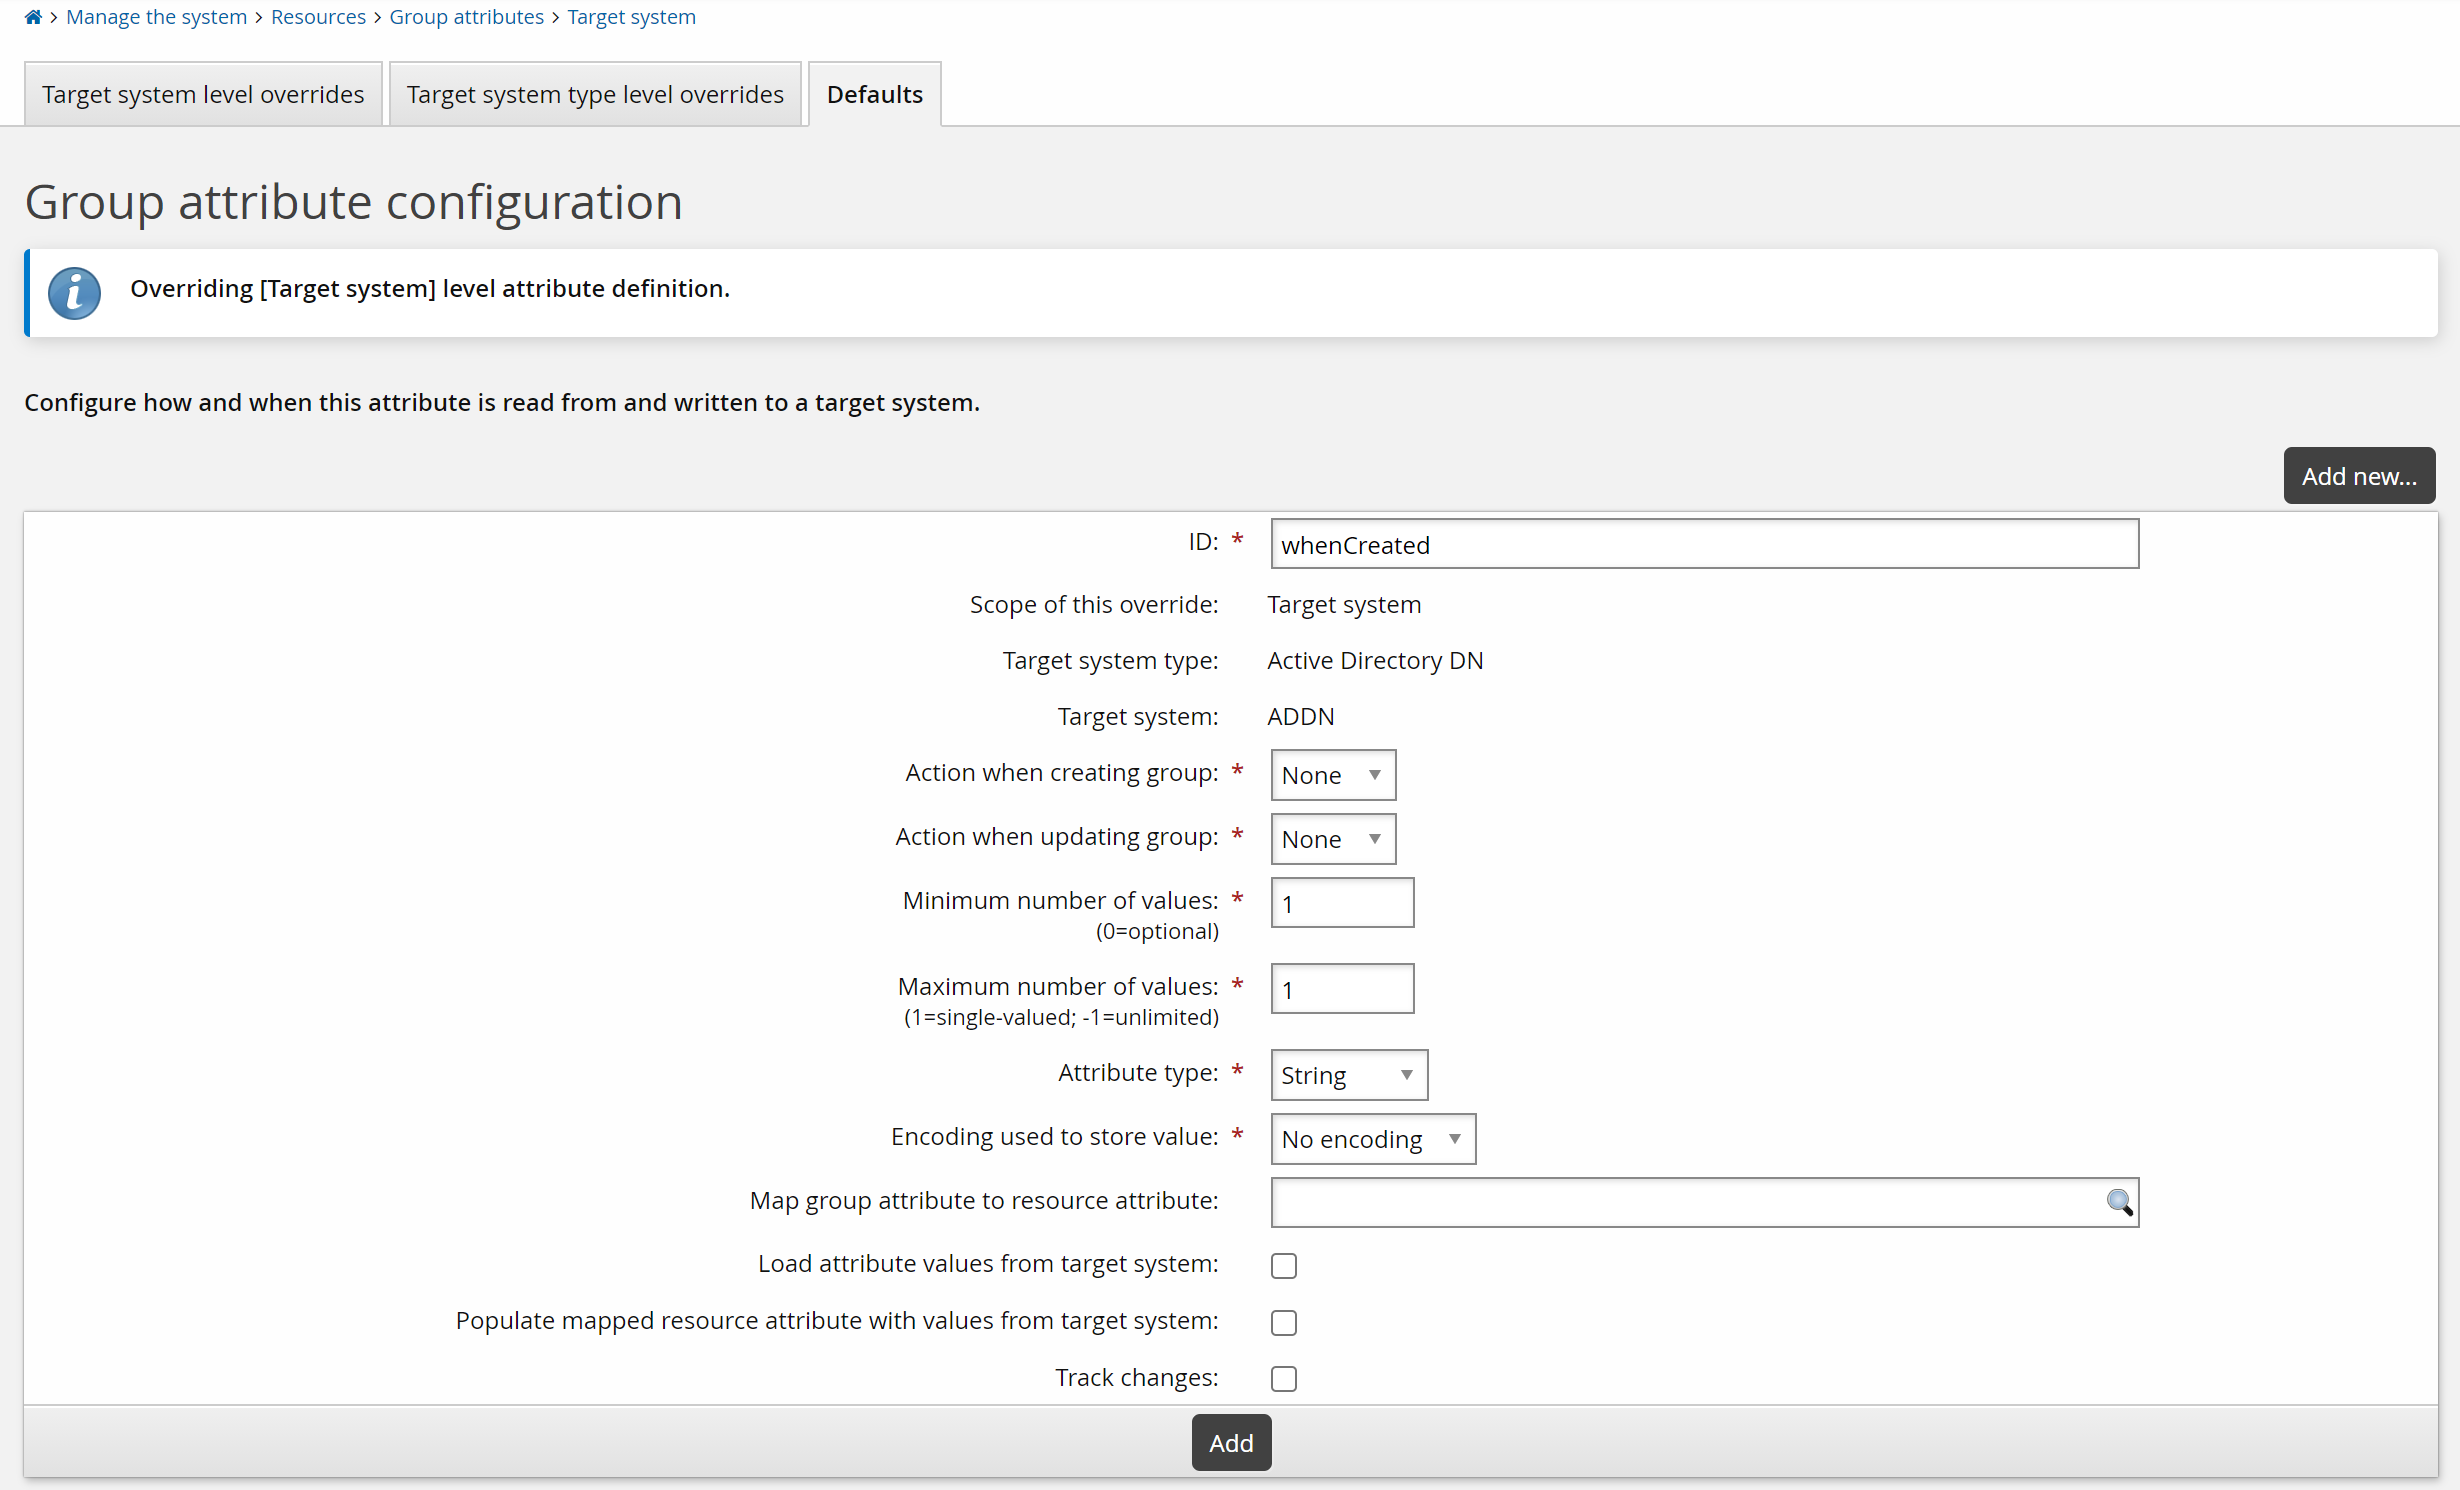The width and height of the screenshot is (2460, 1490).
Task: Enable Load attribute values from target system
Action: coord(1284,1266)
